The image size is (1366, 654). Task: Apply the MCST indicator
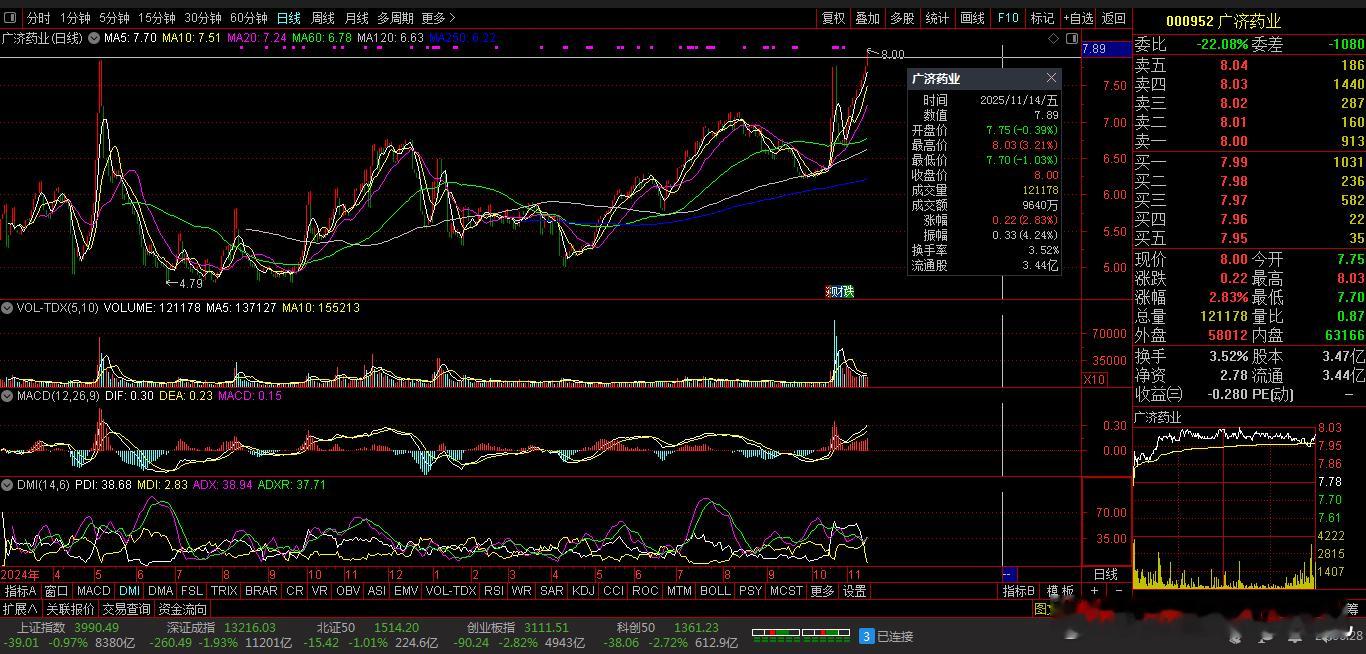click(786, 591)
